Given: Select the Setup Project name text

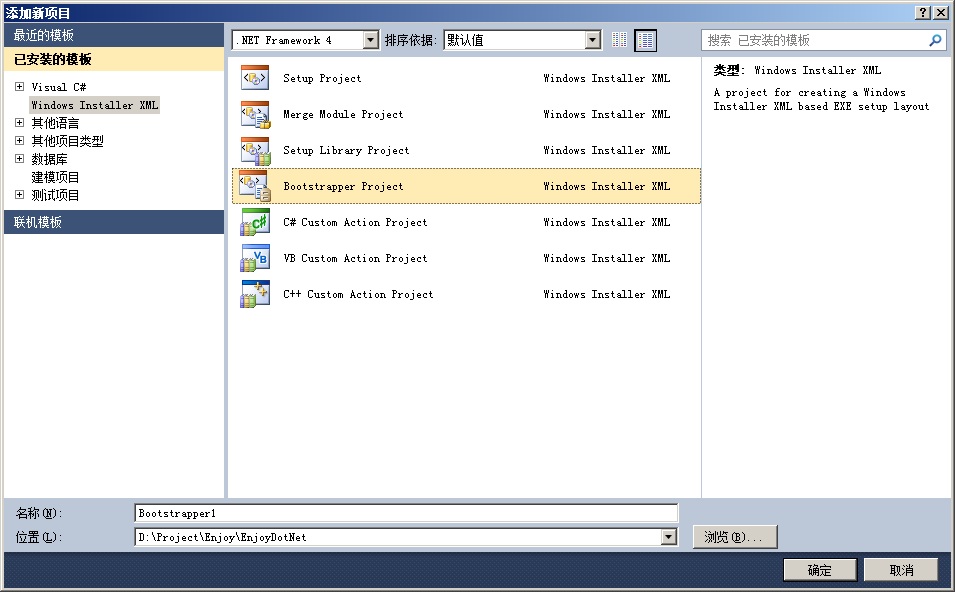Looking at the screenshot, I should [x=322, y=78].
